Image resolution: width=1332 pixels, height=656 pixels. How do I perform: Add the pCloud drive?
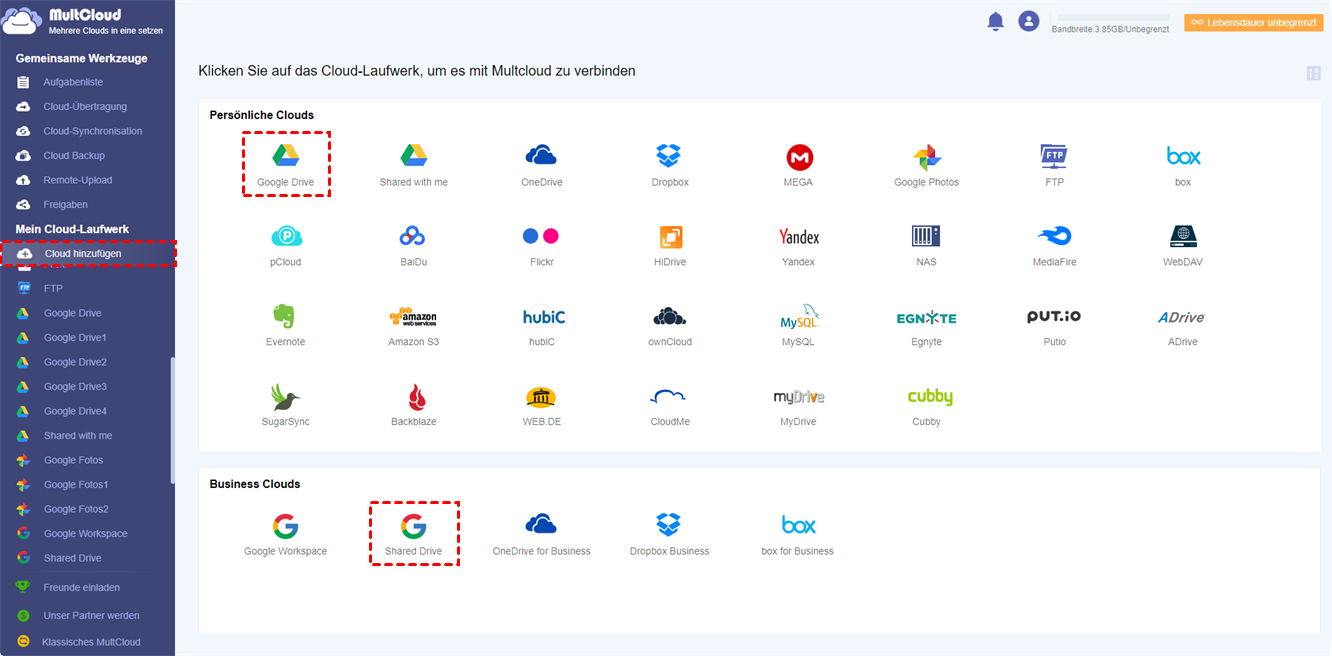(286, 236)
